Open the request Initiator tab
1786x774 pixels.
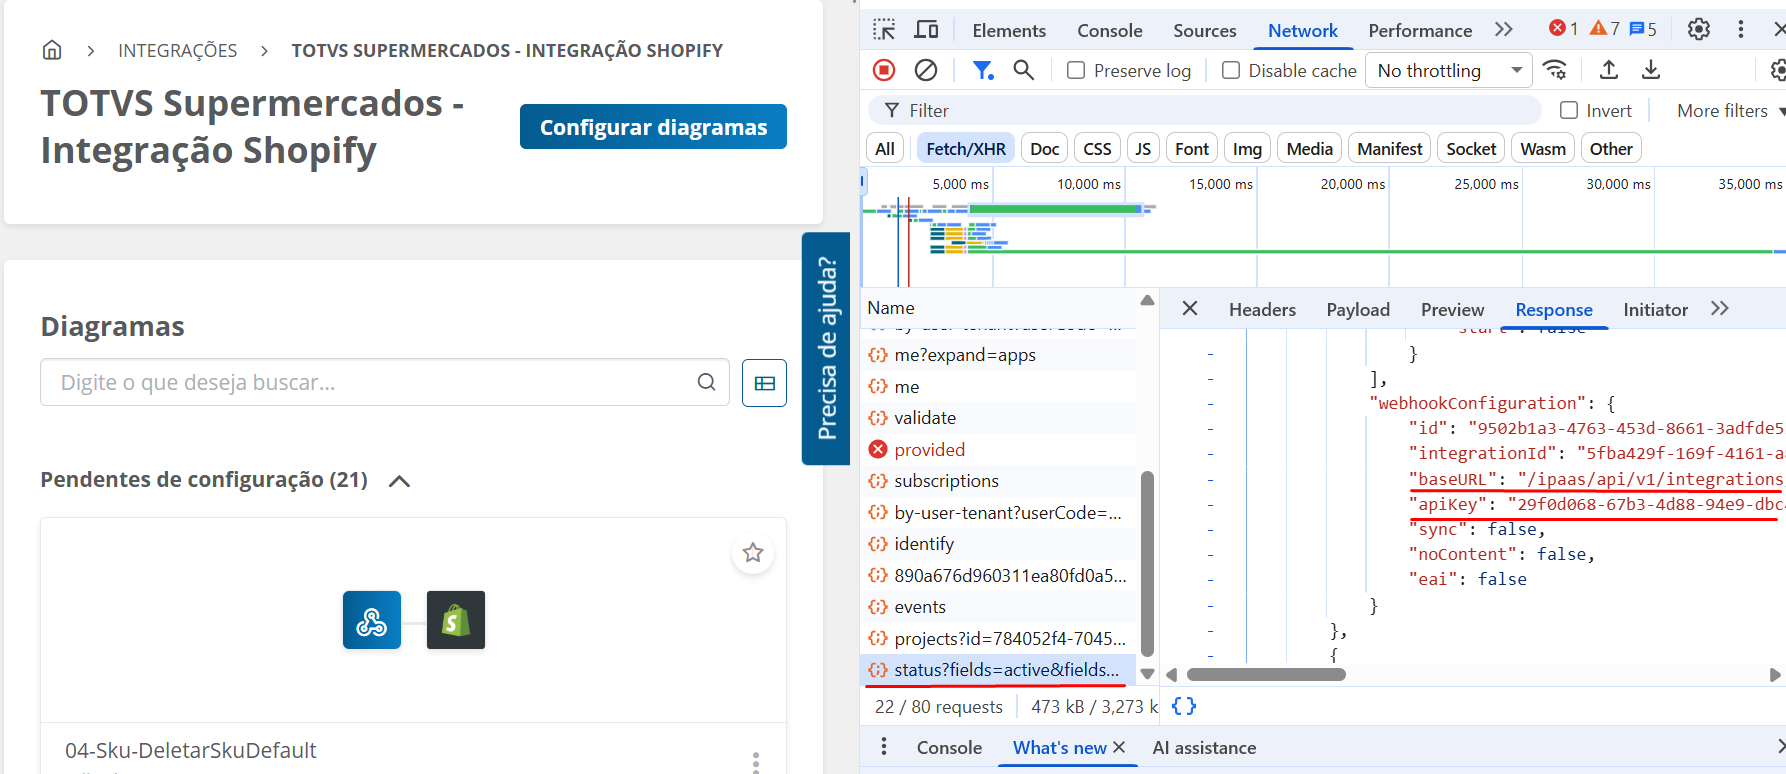(x=1655, y=310)
